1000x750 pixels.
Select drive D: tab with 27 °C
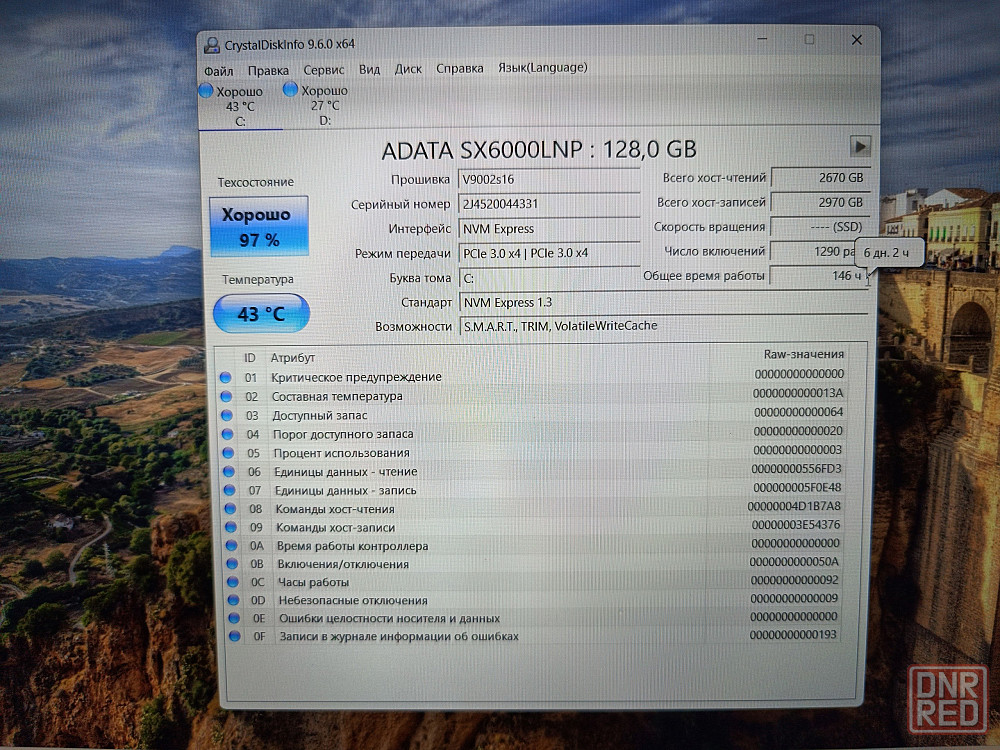pos(324,105)
